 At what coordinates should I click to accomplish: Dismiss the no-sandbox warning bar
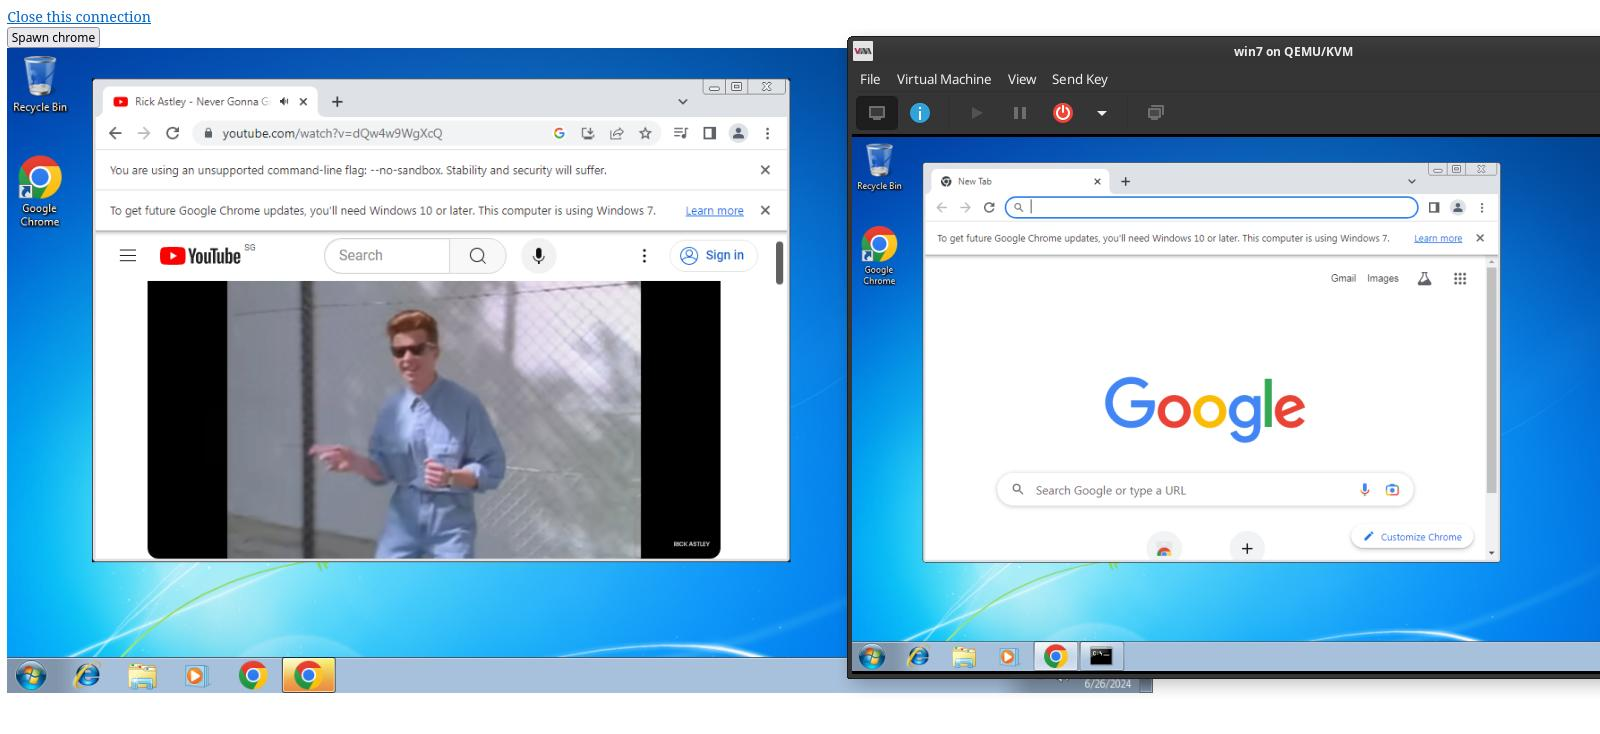(x=765, y=170)
